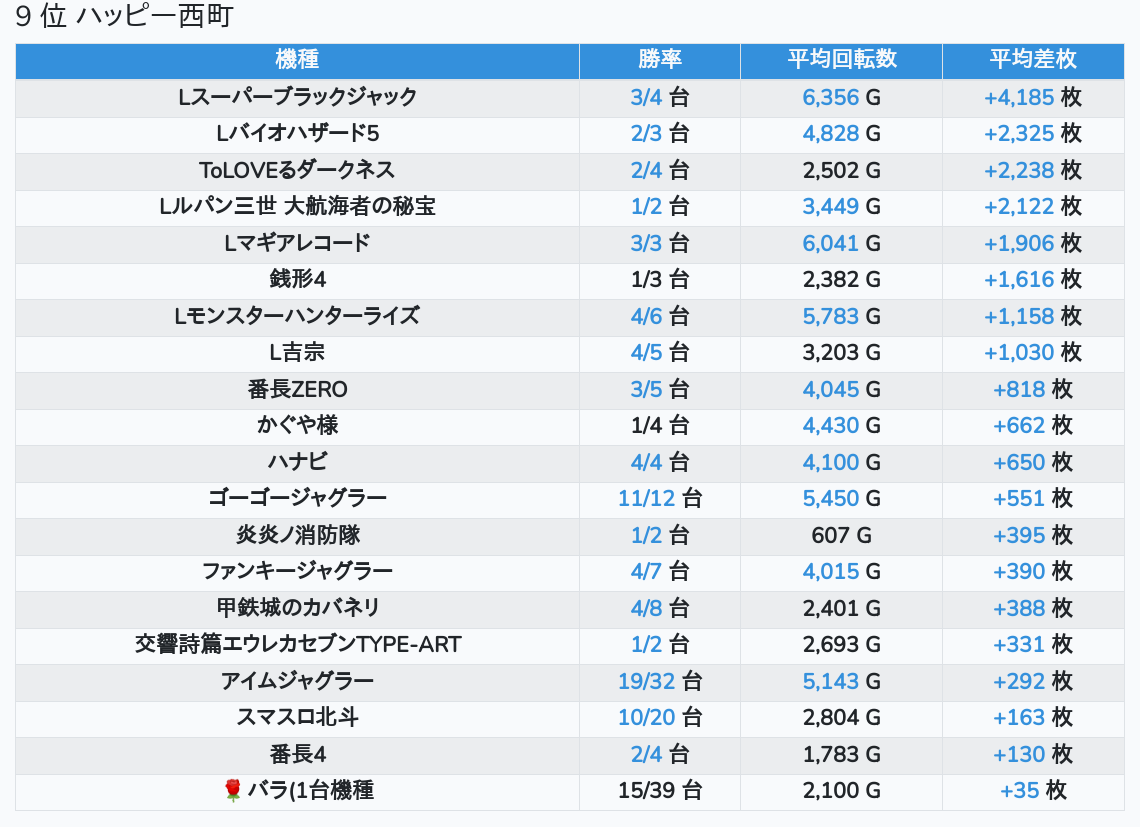Select the Lマギアレコード machine name
This screenshot has height=827, width=1140.
[297, 244]
